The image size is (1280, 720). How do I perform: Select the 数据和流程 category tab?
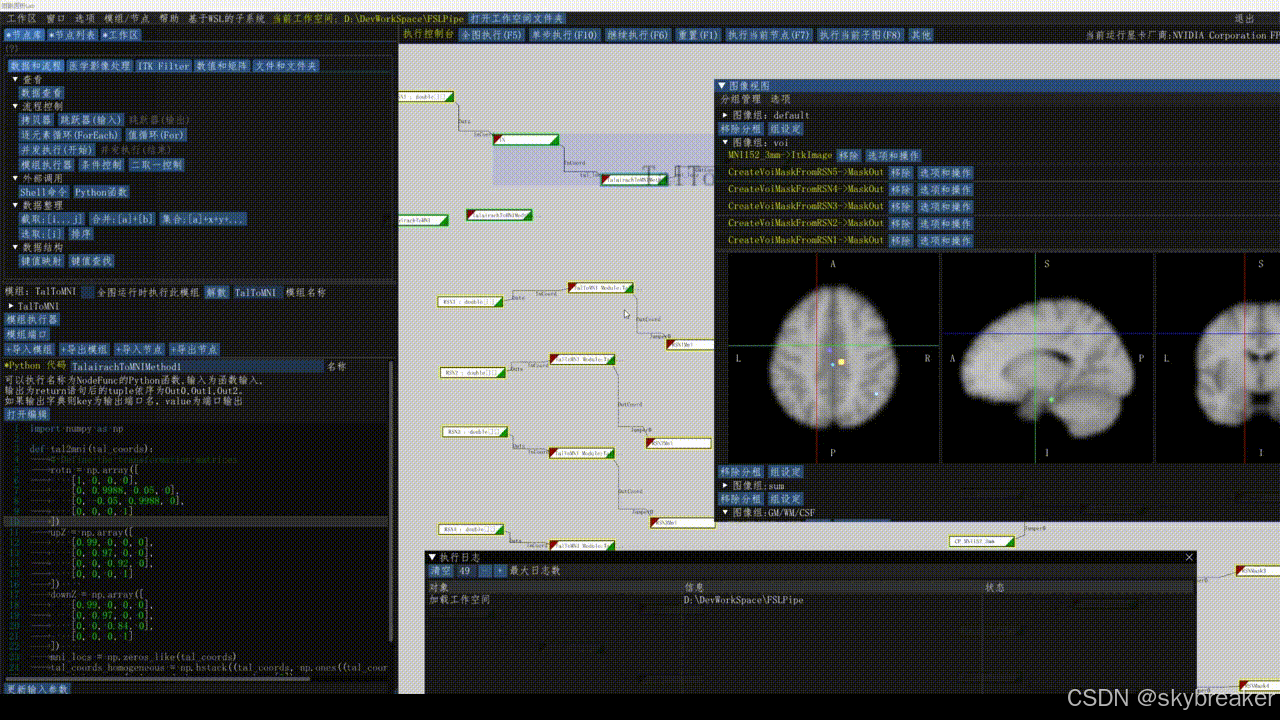[x=36, y=66]
